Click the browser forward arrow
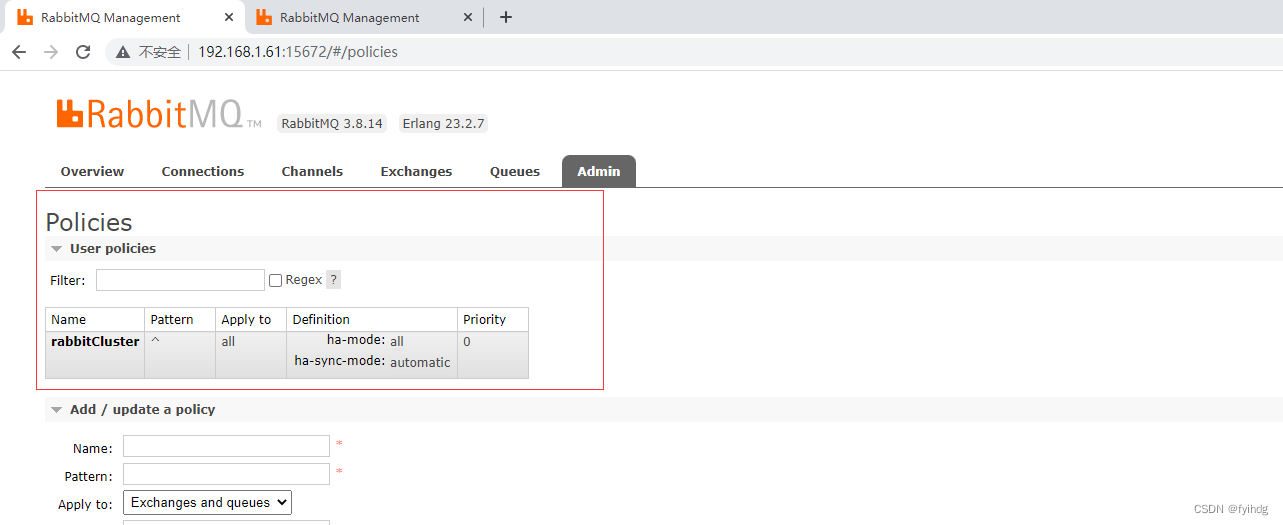The height and width of the screenshot is (525, 1283). pos(51,52)
